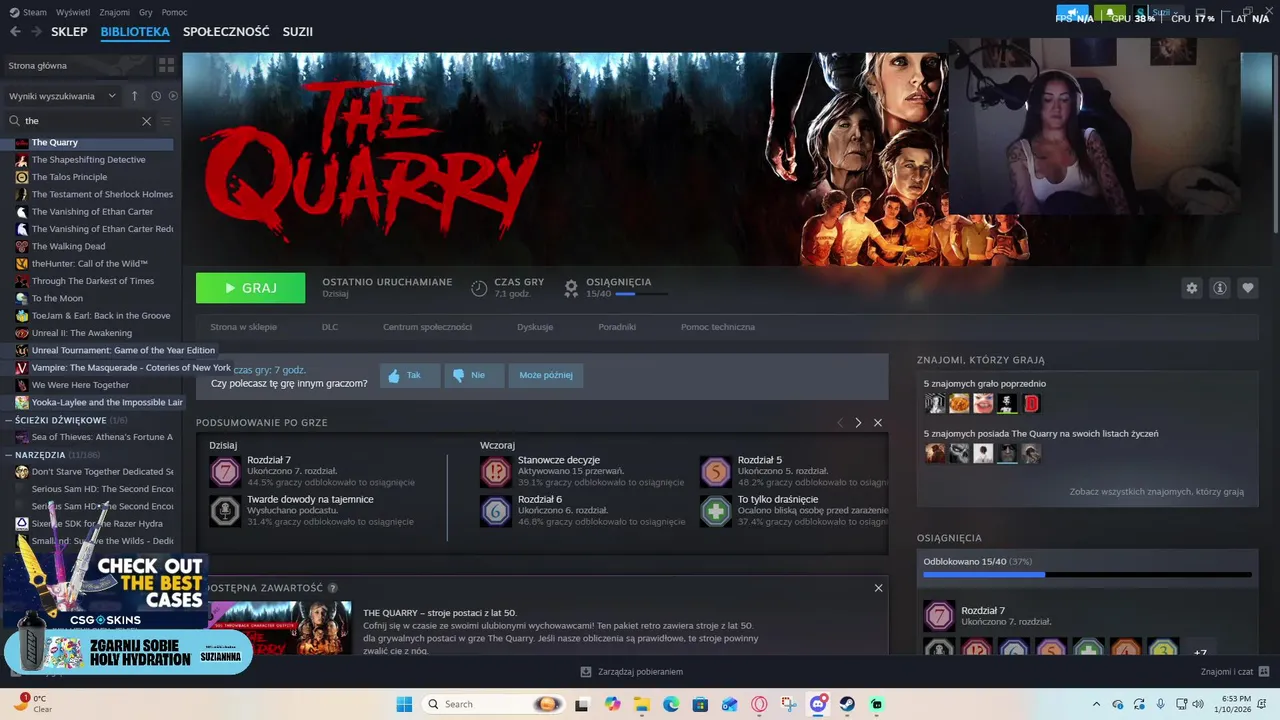
Task: Open Strona w sklepie link
Action: coord(243,327)
